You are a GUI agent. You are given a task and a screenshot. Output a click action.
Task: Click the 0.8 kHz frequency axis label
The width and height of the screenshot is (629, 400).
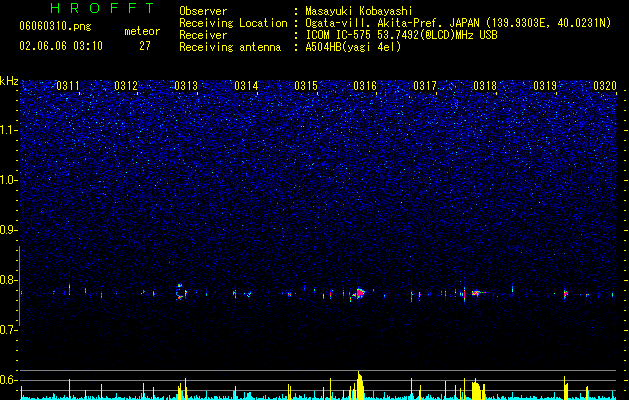pos(9,280)
